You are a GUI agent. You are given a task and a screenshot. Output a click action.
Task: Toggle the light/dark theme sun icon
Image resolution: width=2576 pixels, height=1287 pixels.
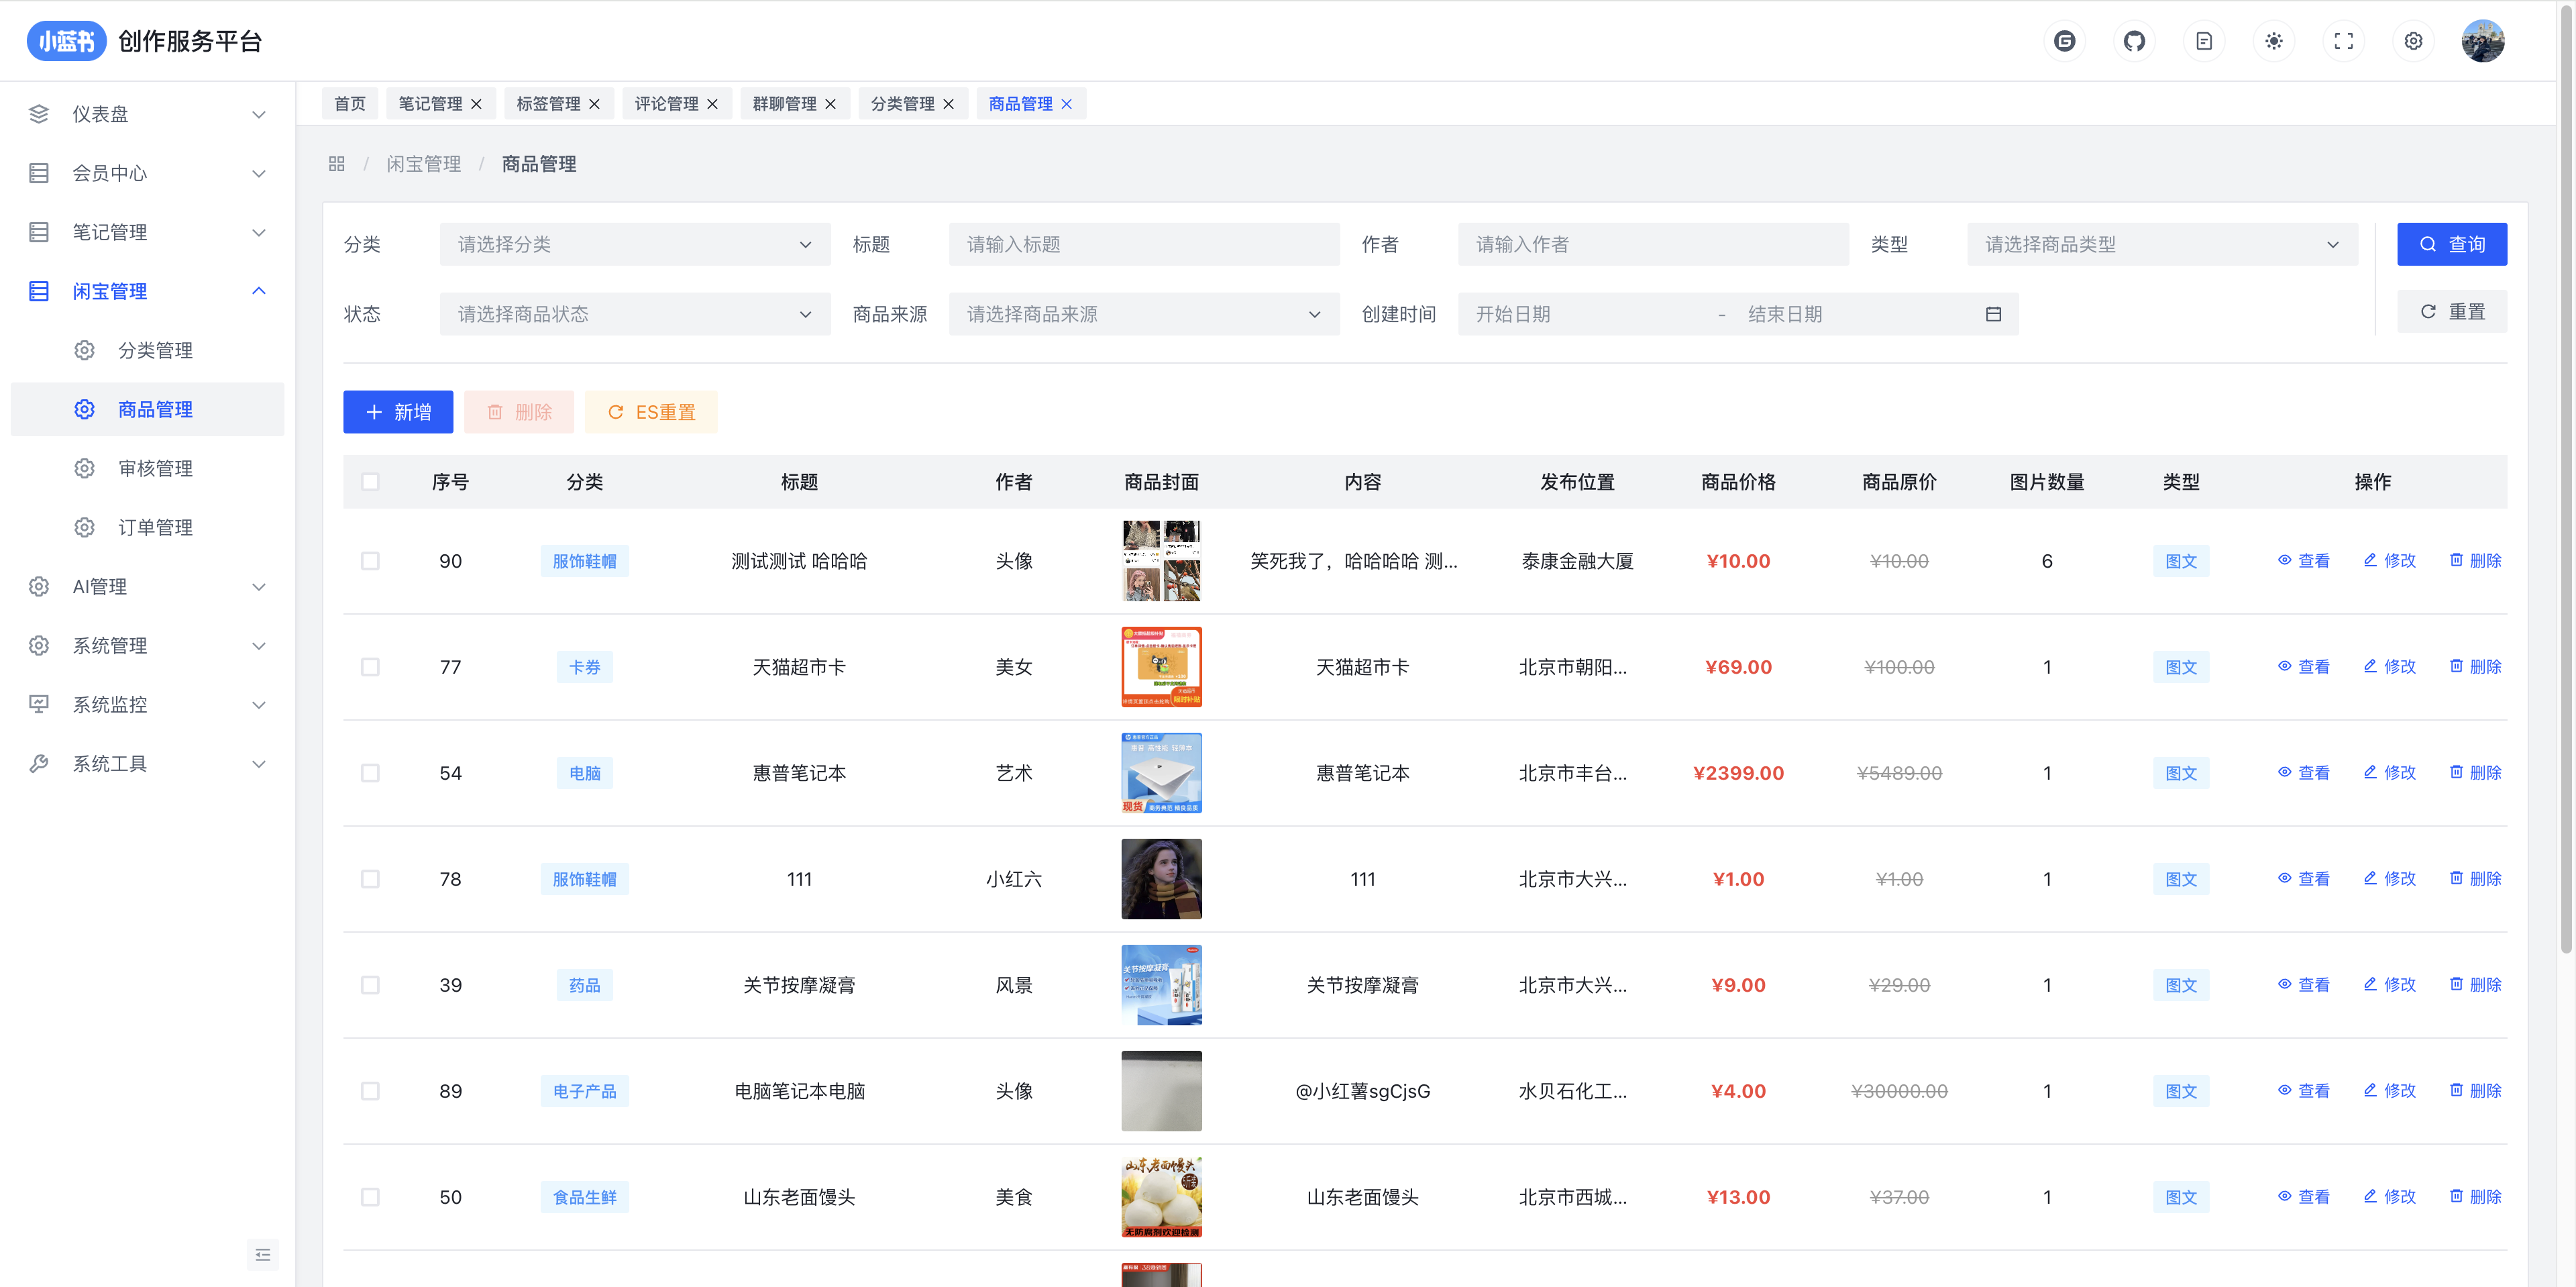point(2273,41)
